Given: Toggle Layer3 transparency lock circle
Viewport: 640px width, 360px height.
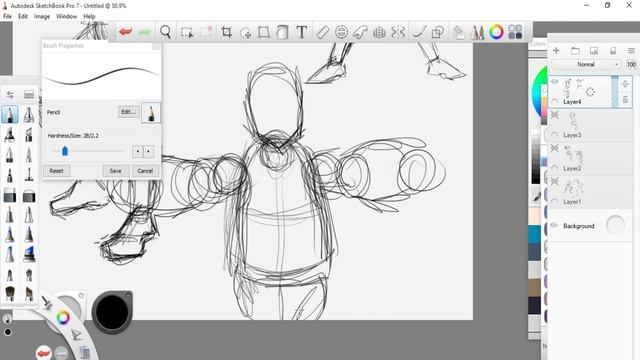Looking at the screenshot, I should coord(554,135).
